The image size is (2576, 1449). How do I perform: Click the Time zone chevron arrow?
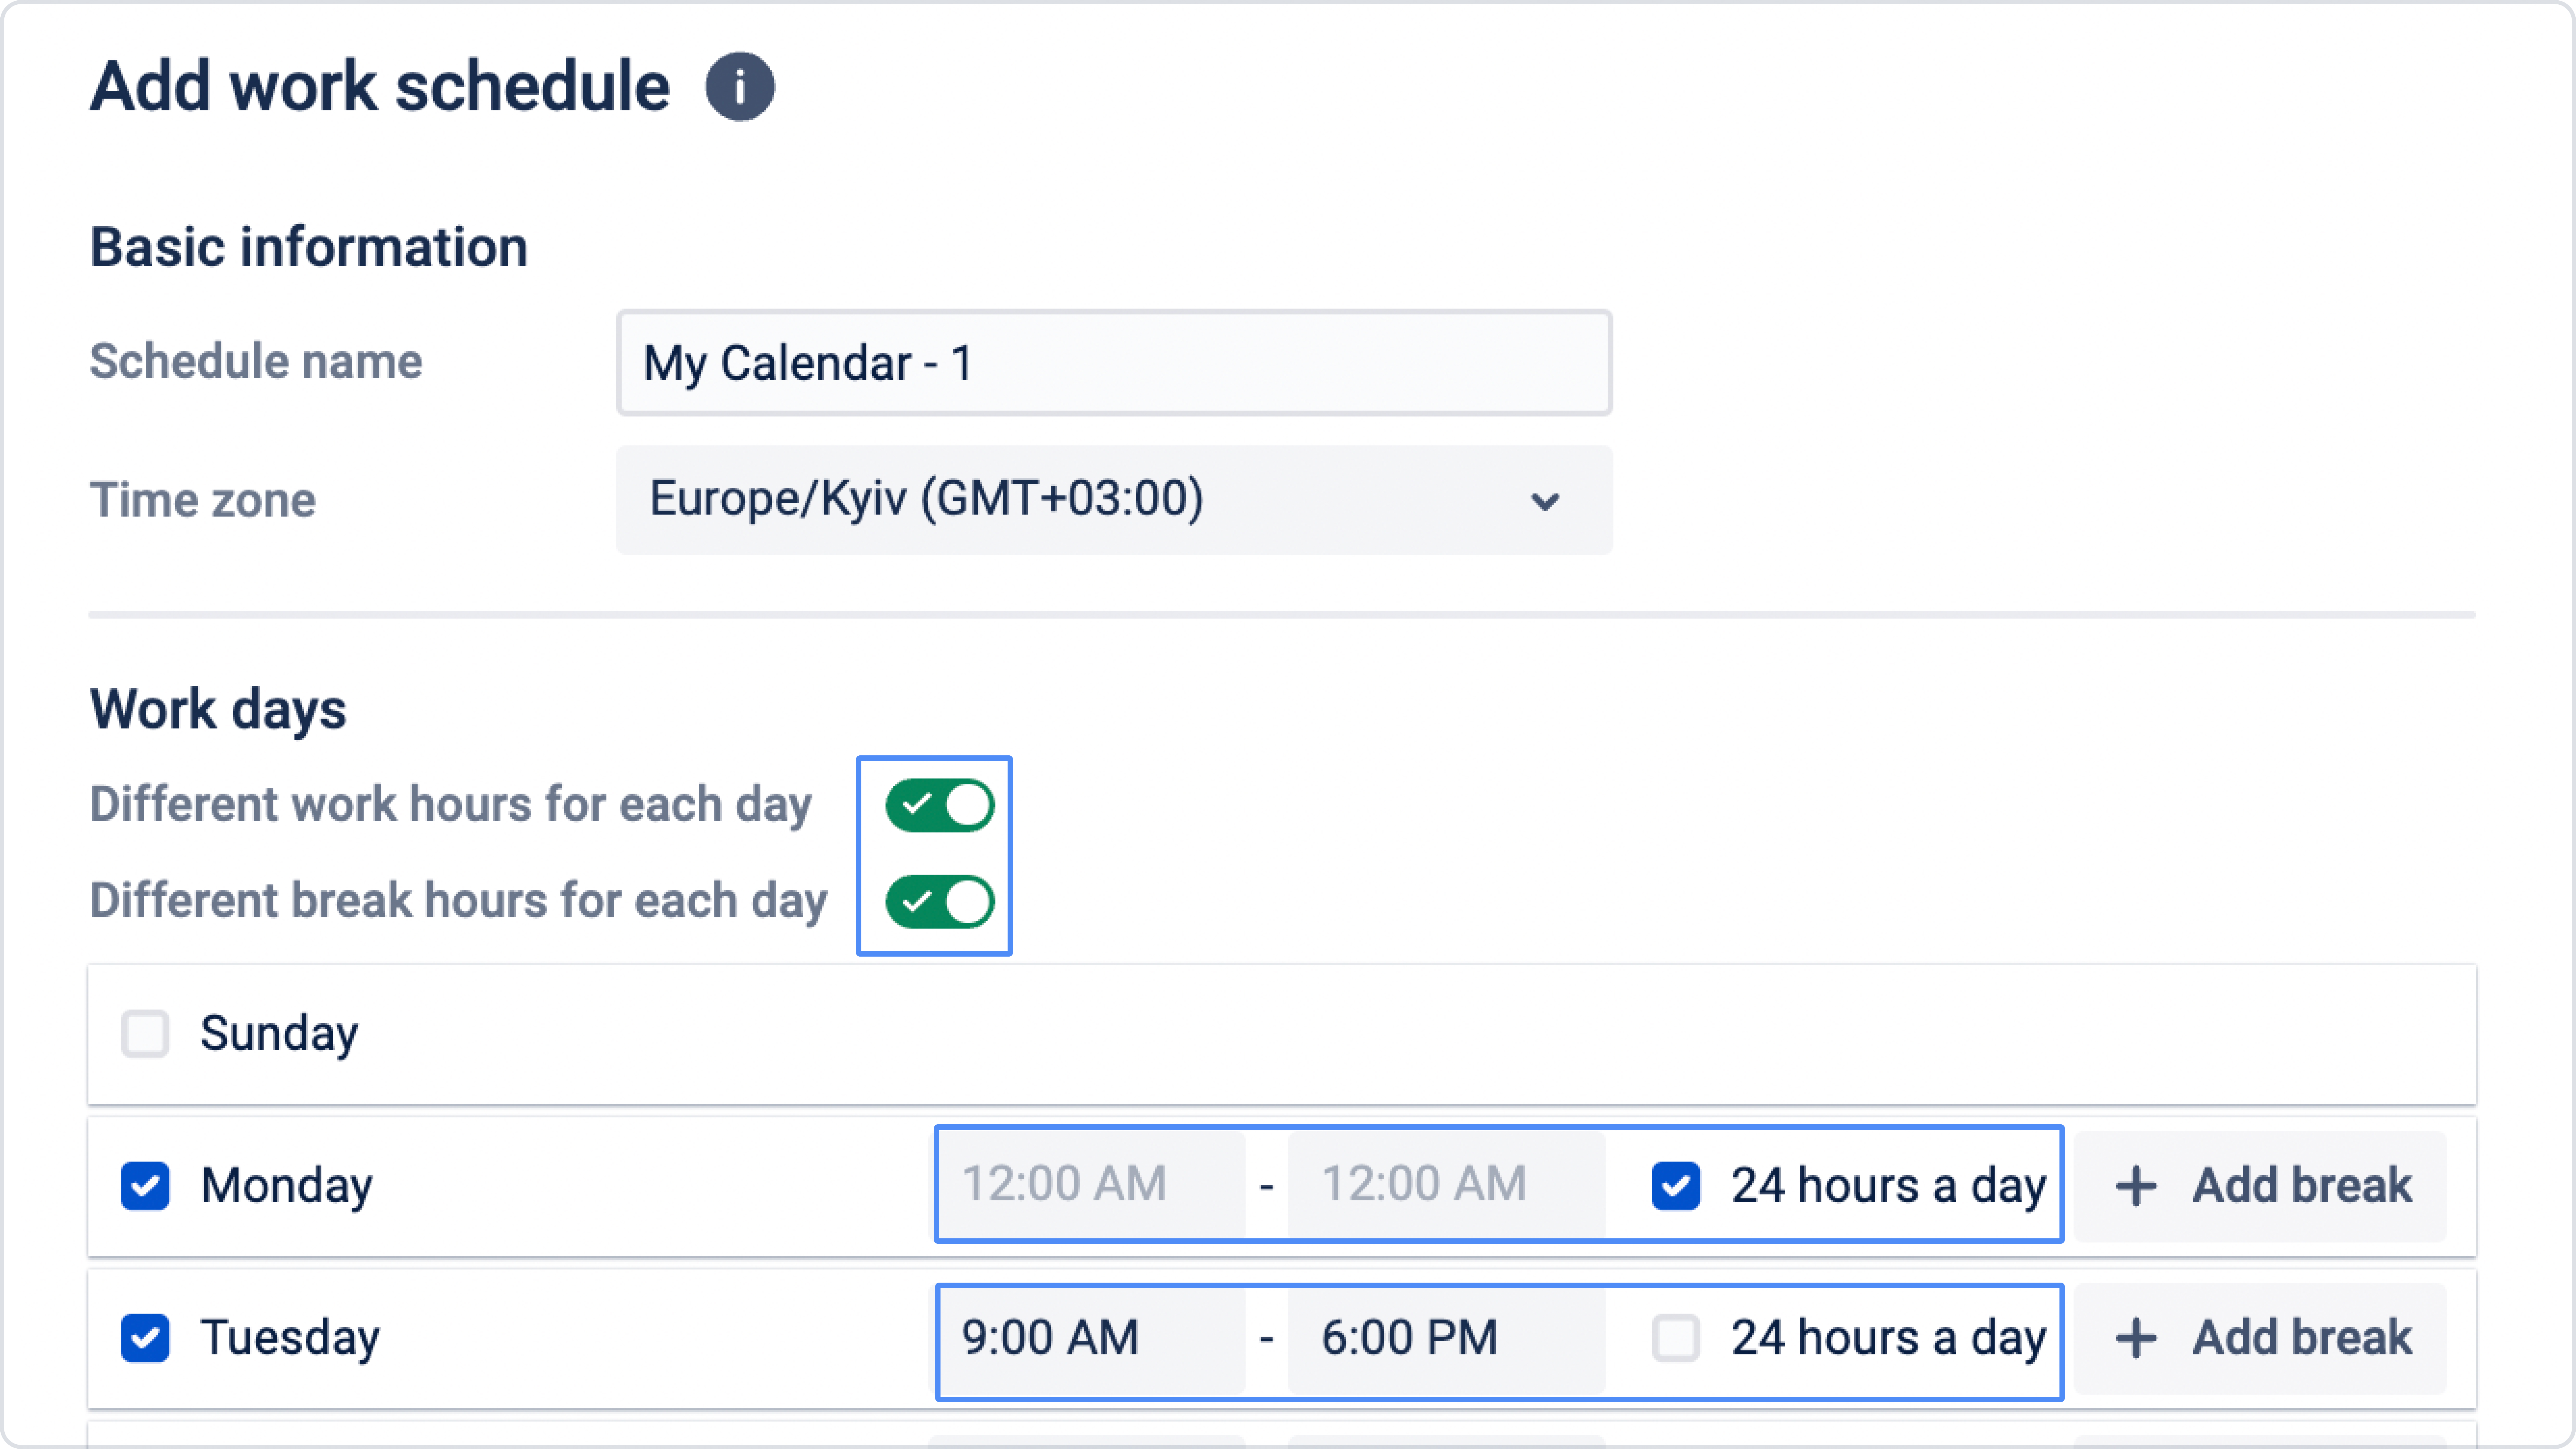(1545, 501)
